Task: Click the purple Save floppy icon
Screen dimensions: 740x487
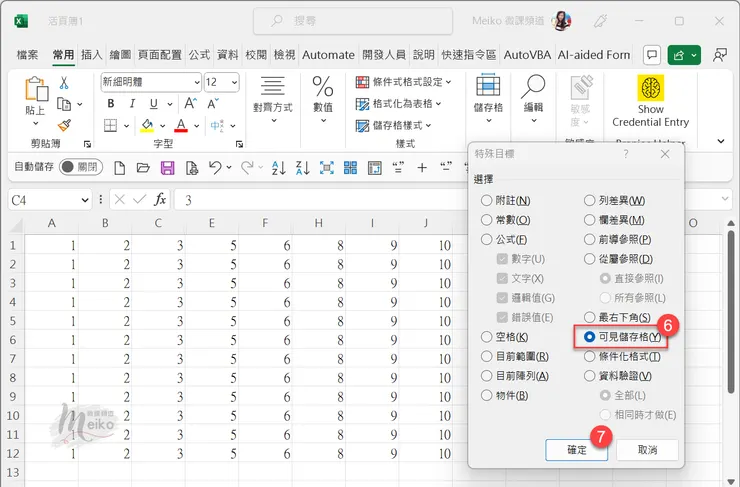Action: coord(168,168)
